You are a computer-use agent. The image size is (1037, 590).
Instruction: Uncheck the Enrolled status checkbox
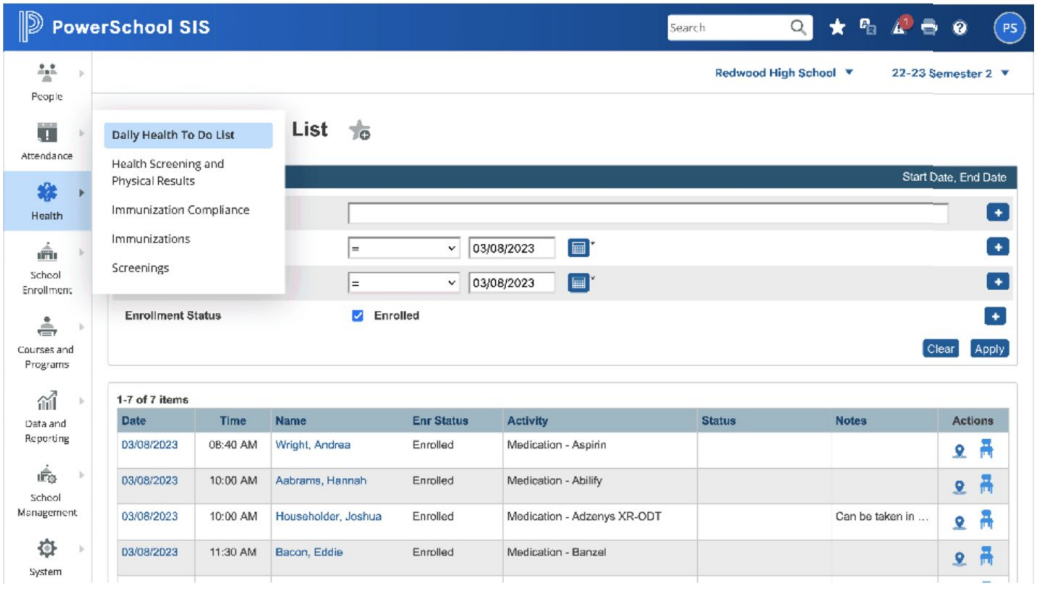pos(358,316)
